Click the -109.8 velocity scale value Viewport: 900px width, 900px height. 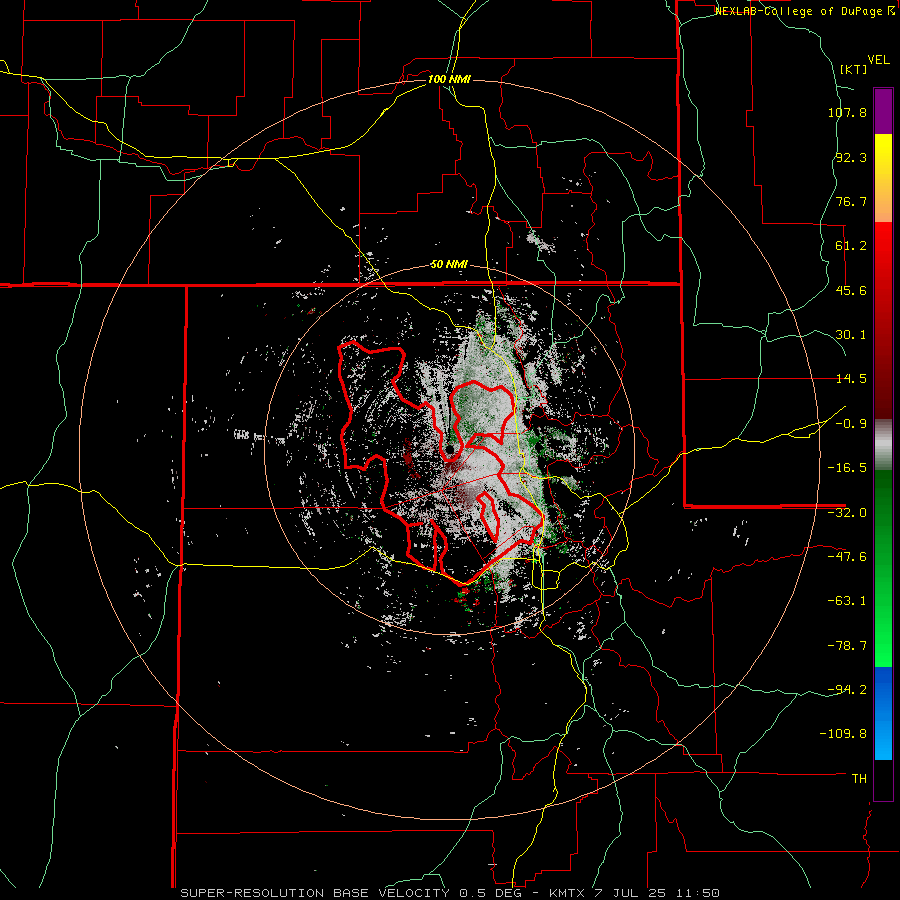tap(843, 734)
